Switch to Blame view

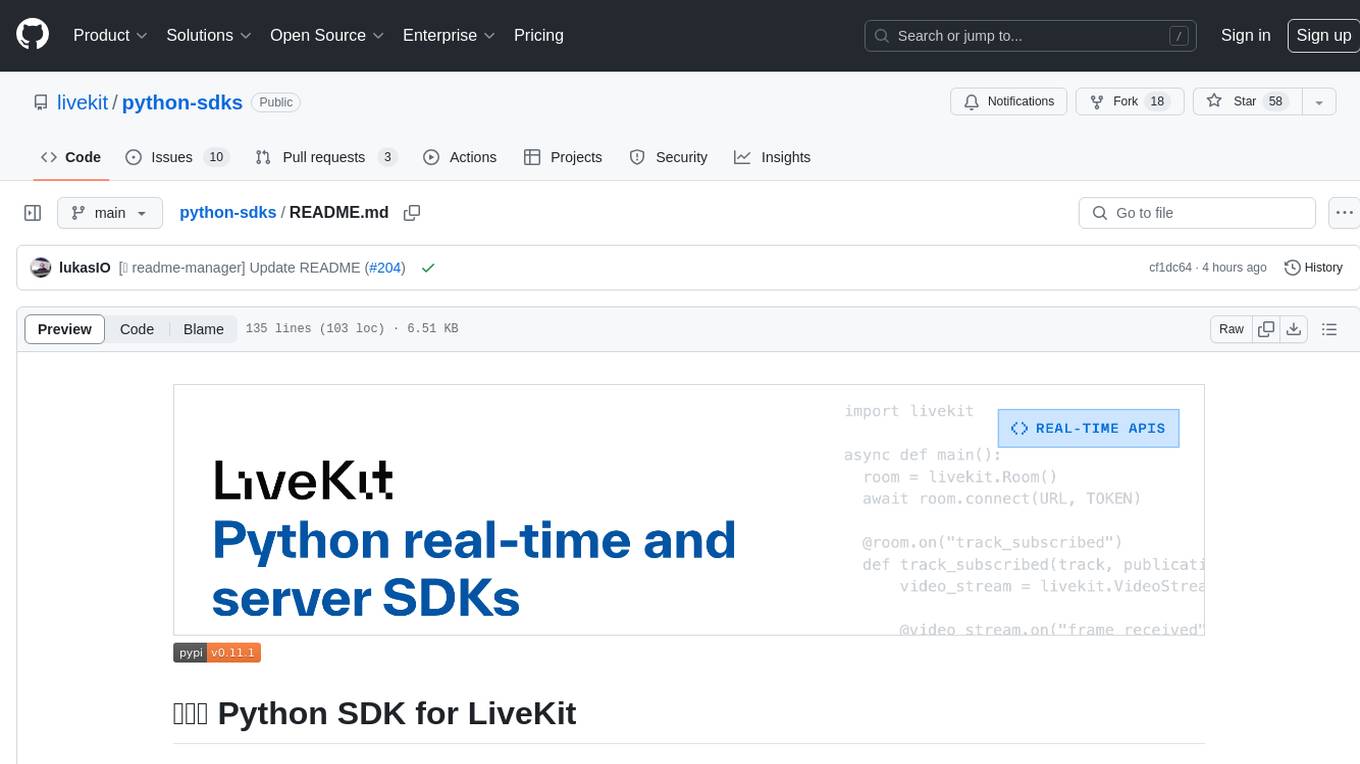tap(203, 329)
